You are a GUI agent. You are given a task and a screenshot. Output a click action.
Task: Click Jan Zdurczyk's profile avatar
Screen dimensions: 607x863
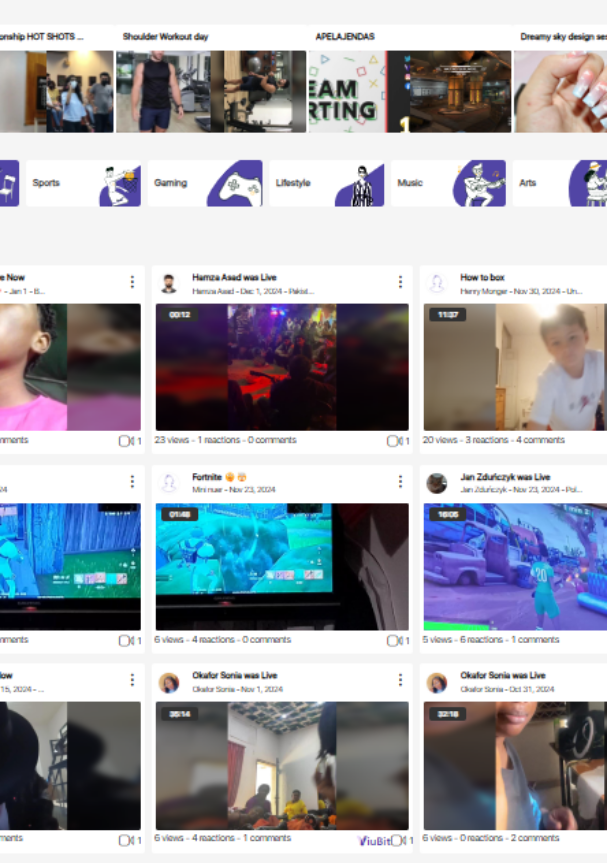[437, 483]
